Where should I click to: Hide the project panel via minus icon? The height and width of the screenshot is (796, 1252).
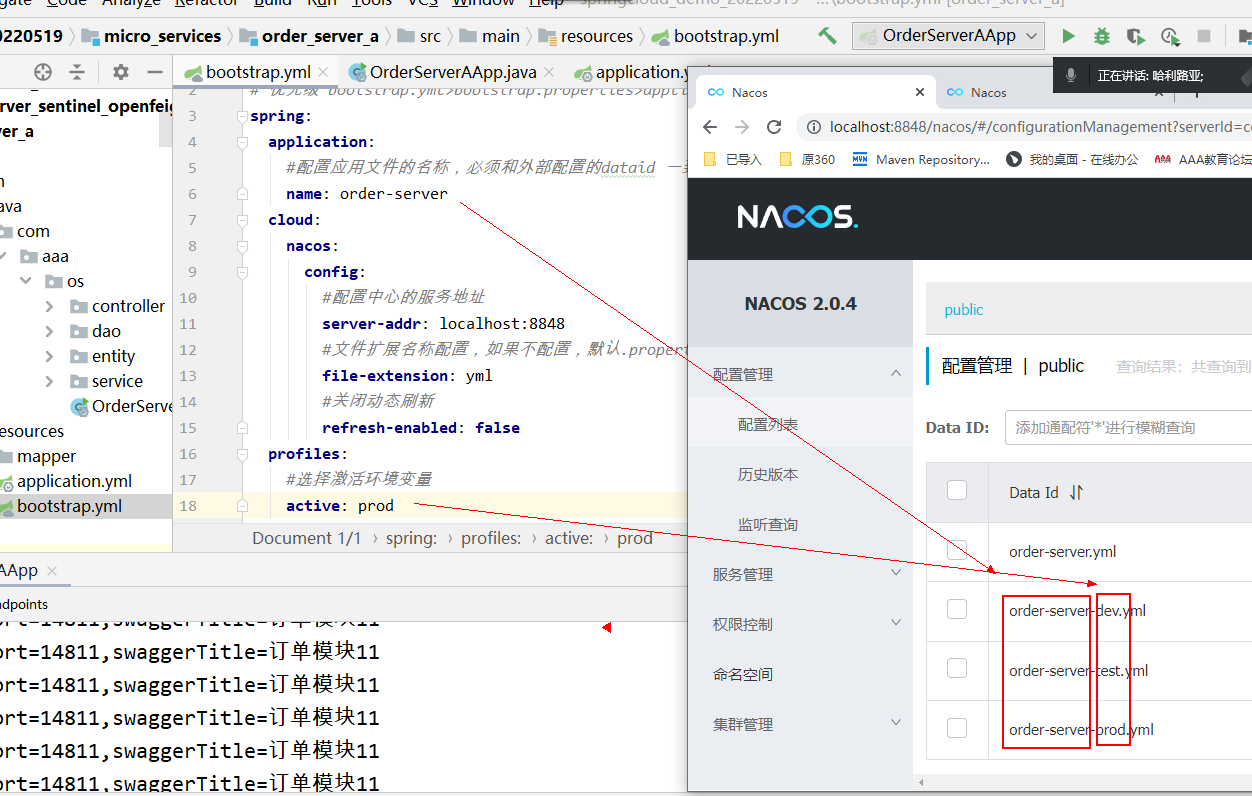pyautogui.click(x=154, y=72)
